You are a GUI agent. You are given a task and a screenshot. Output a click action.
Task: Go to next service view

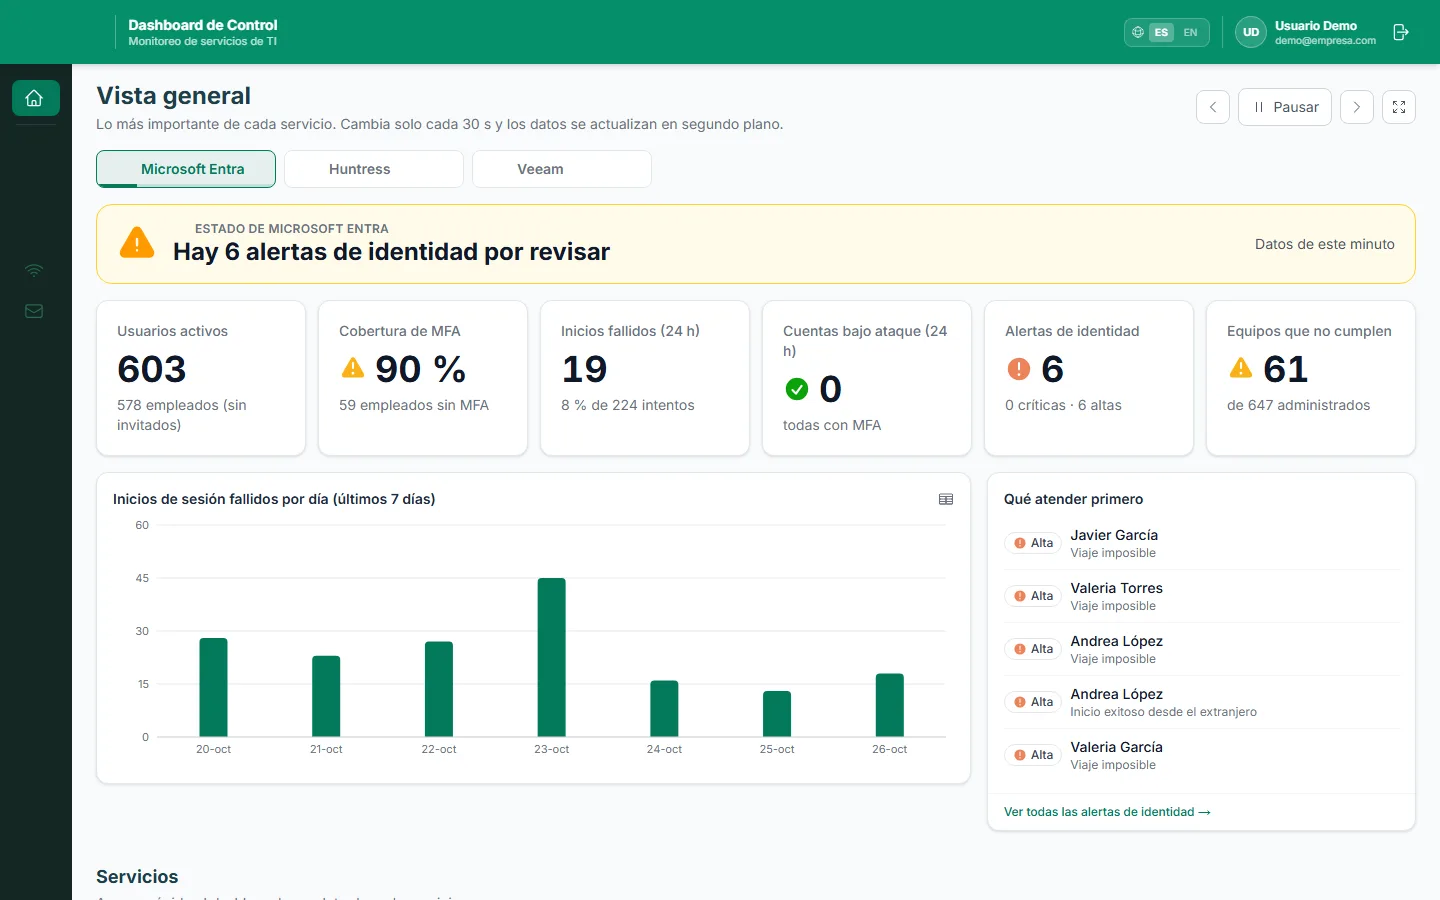[x=1356, y=107]
